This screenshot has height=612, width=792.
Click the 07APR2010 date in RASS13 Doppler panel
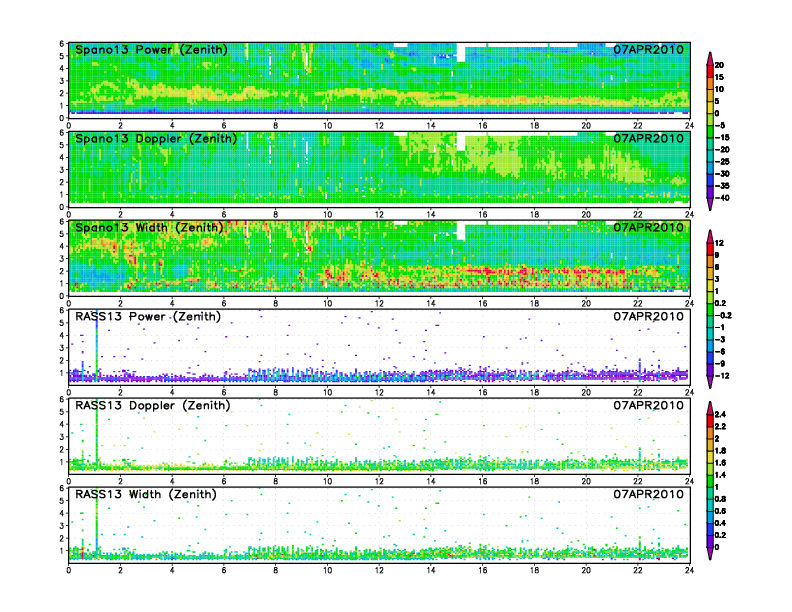(649, 405)
